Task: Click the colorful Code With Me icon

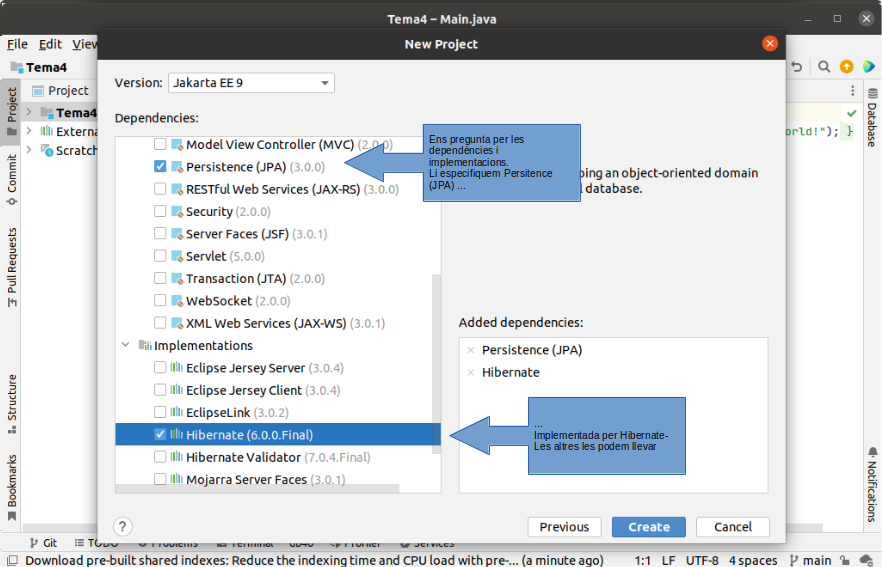Action: click(x=869, y=66)
